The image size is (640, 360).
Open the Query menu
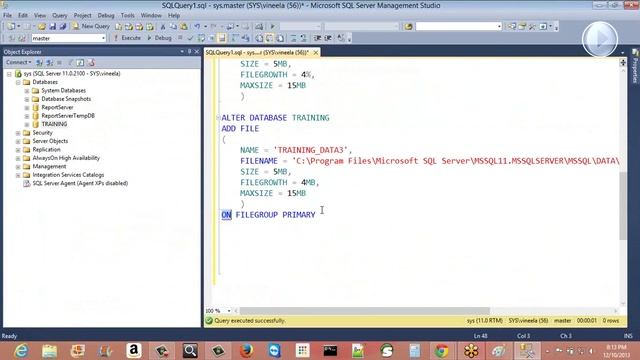point(60,16)
